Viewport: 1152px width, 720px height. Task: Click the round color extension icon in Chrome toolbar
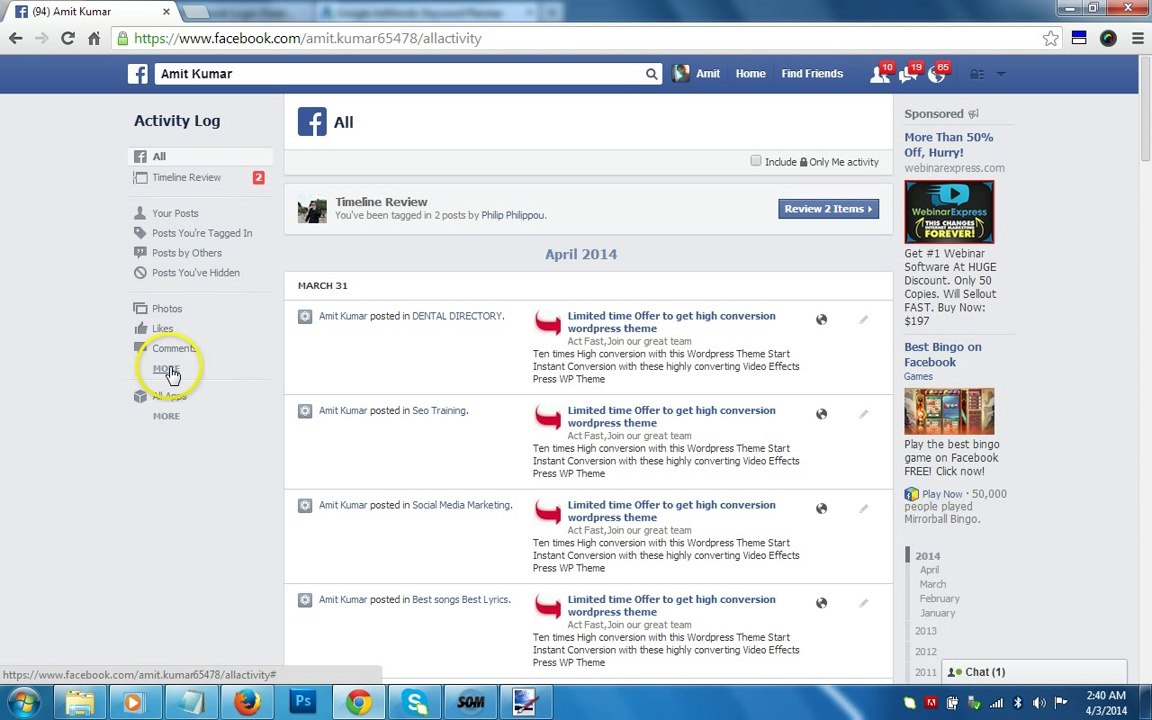[x=1108, y=38]
